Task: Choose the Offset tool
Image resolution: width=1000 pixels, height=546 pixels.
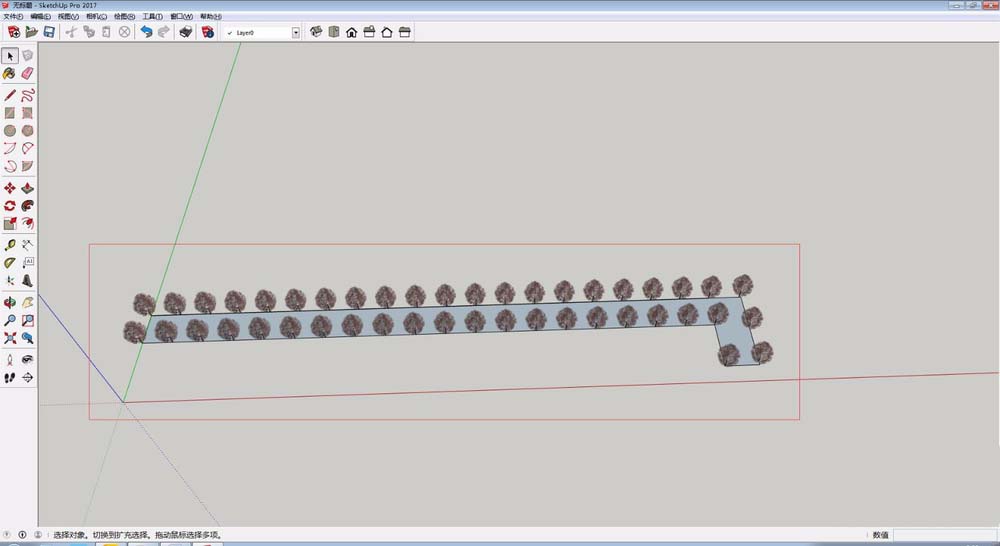Action: tap(27, 223)
